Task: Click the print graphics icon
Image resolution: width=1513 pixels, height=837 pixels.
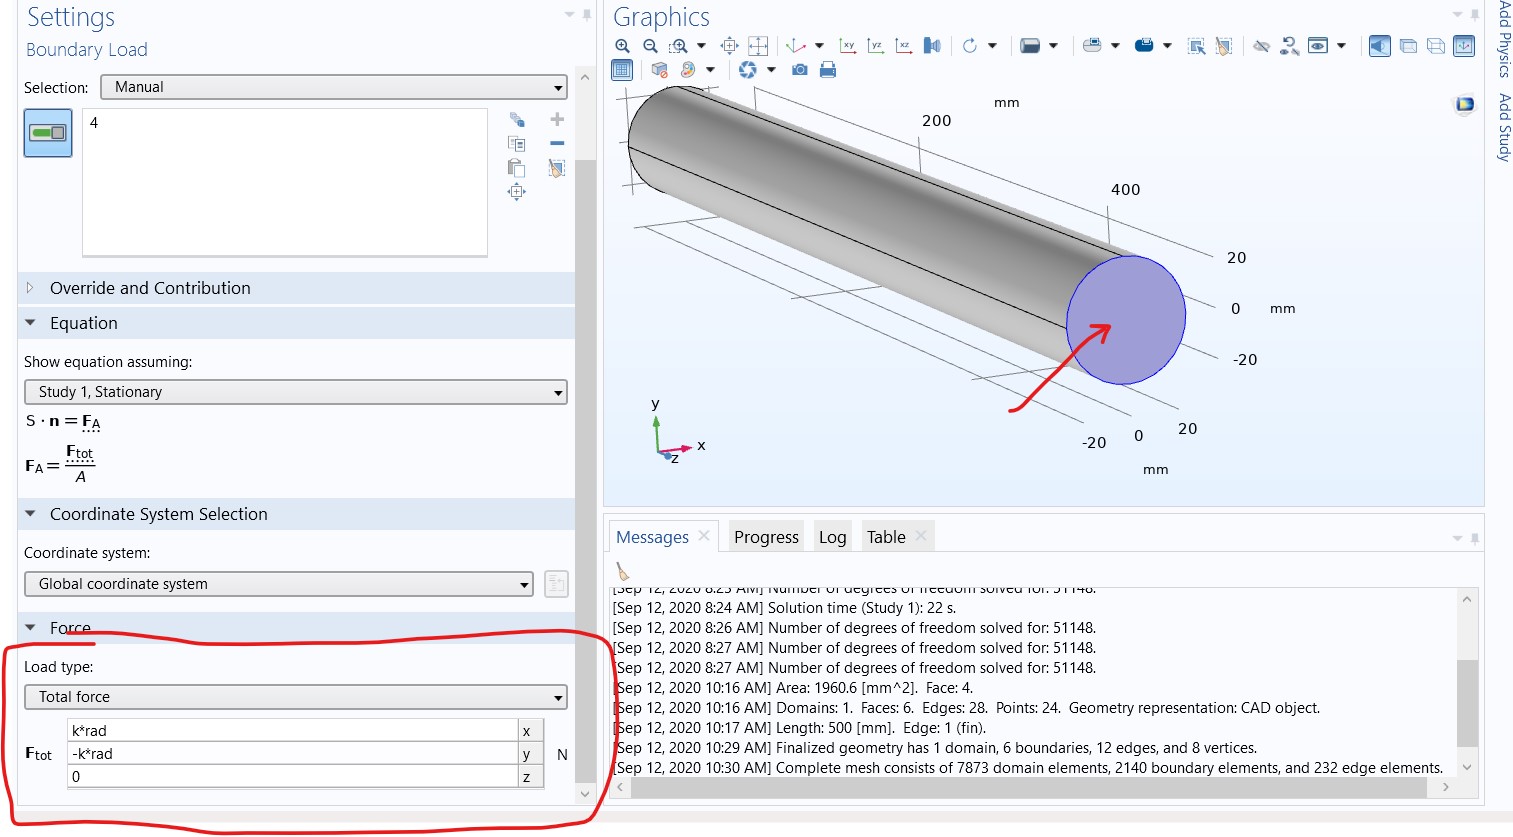Action: (828, 70)
